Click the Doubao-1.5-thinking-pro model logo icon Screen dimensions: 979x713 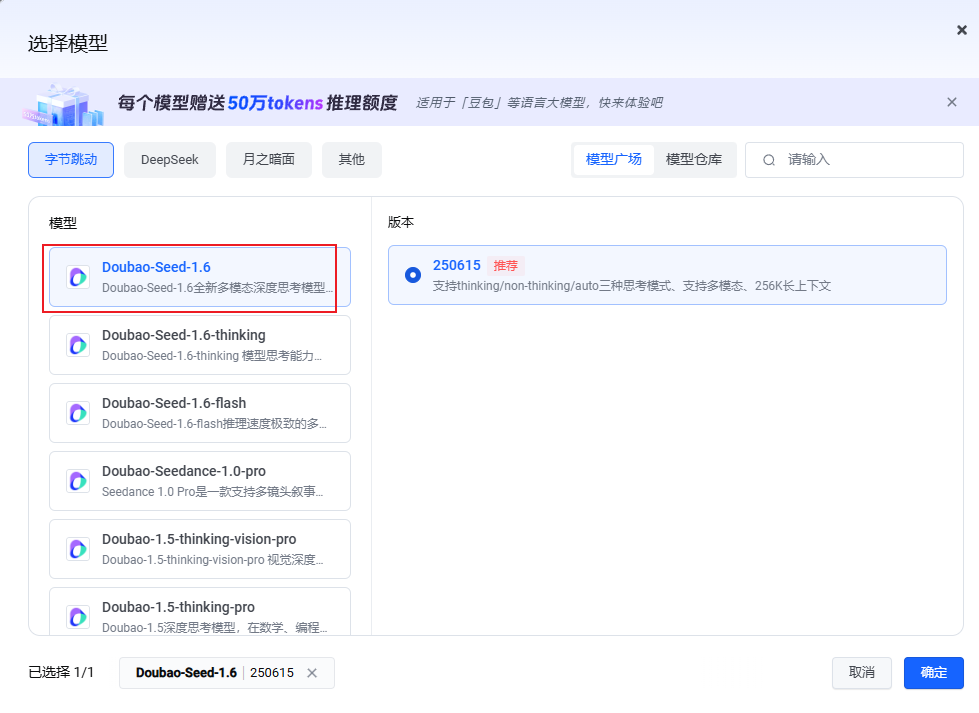click(x=78, y=617)
